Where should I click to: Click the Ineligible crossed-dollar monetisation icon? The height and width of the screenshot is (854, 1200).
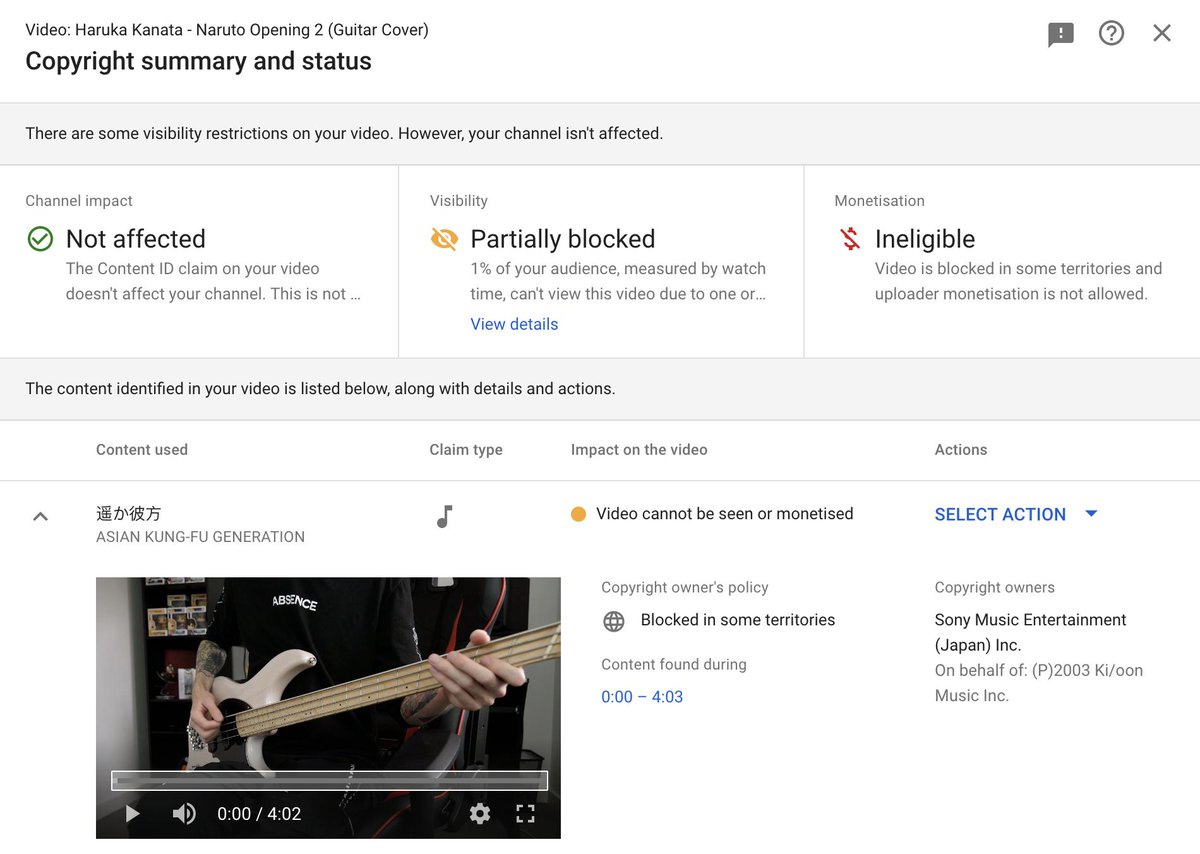coord(849,239)
